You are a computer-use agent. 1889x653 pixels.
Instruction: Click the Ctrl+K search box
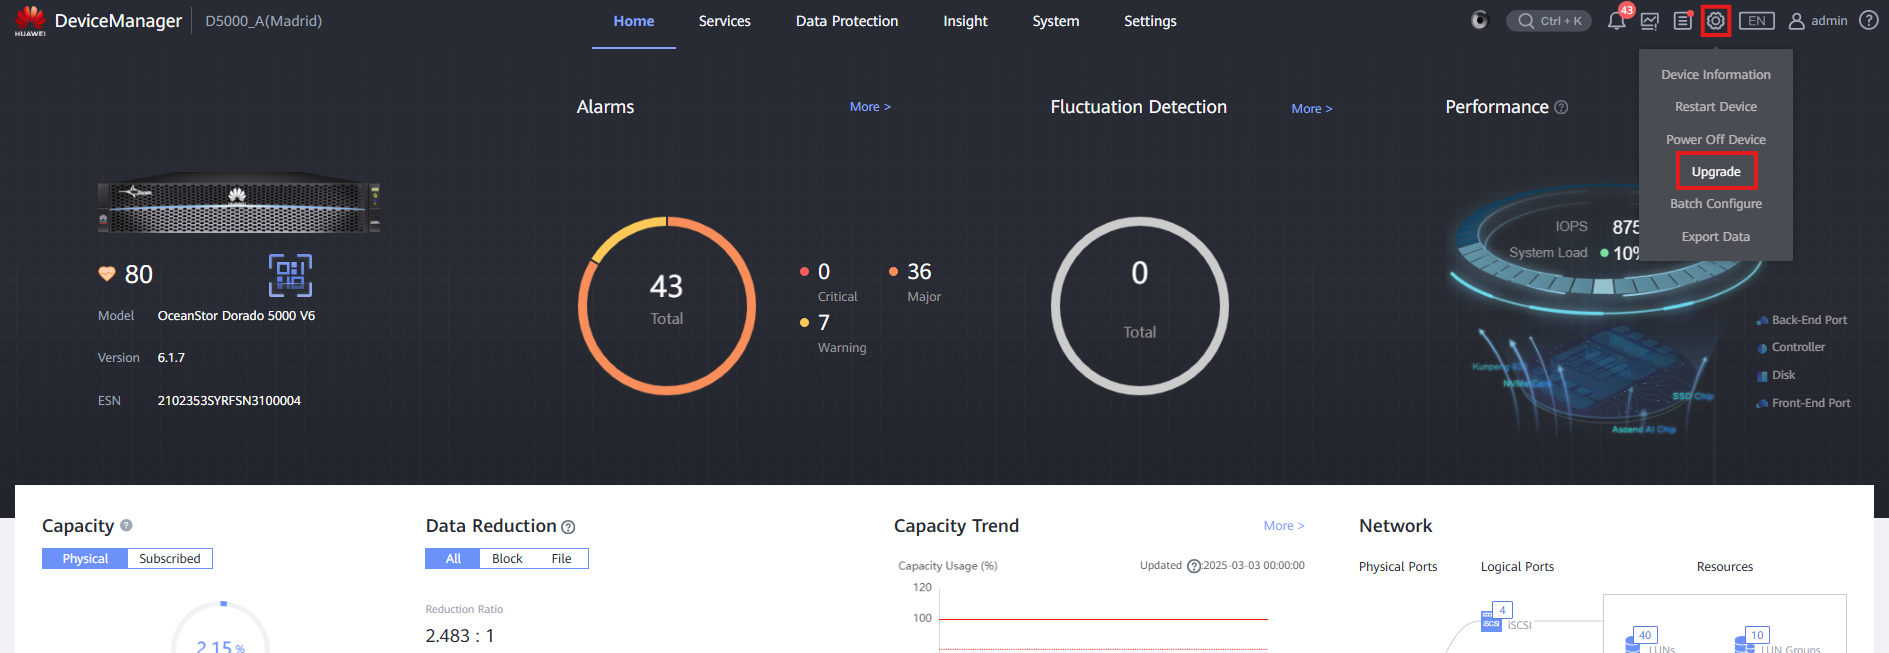click(1549, 21)
